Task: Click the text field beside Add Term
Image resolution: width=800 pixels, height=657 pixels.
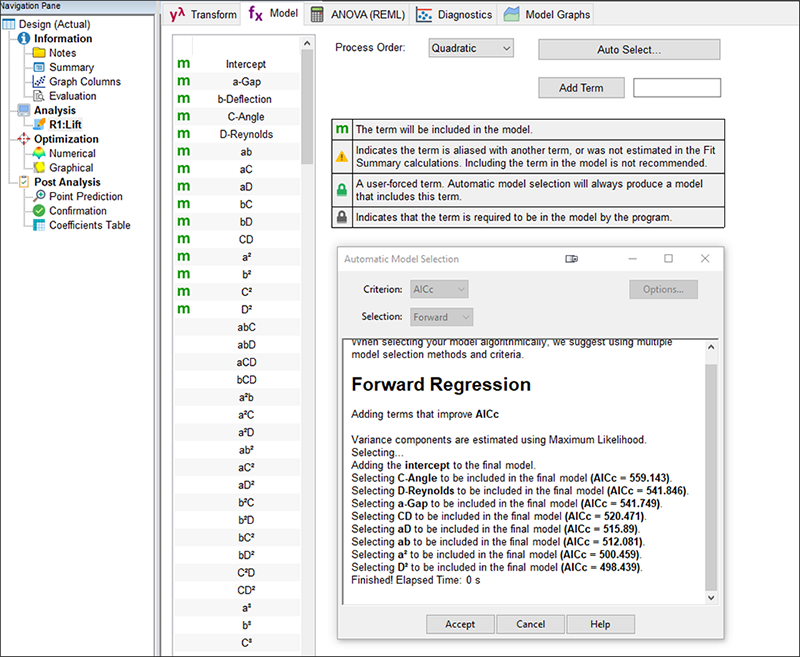Action: (x=677, y=88)
